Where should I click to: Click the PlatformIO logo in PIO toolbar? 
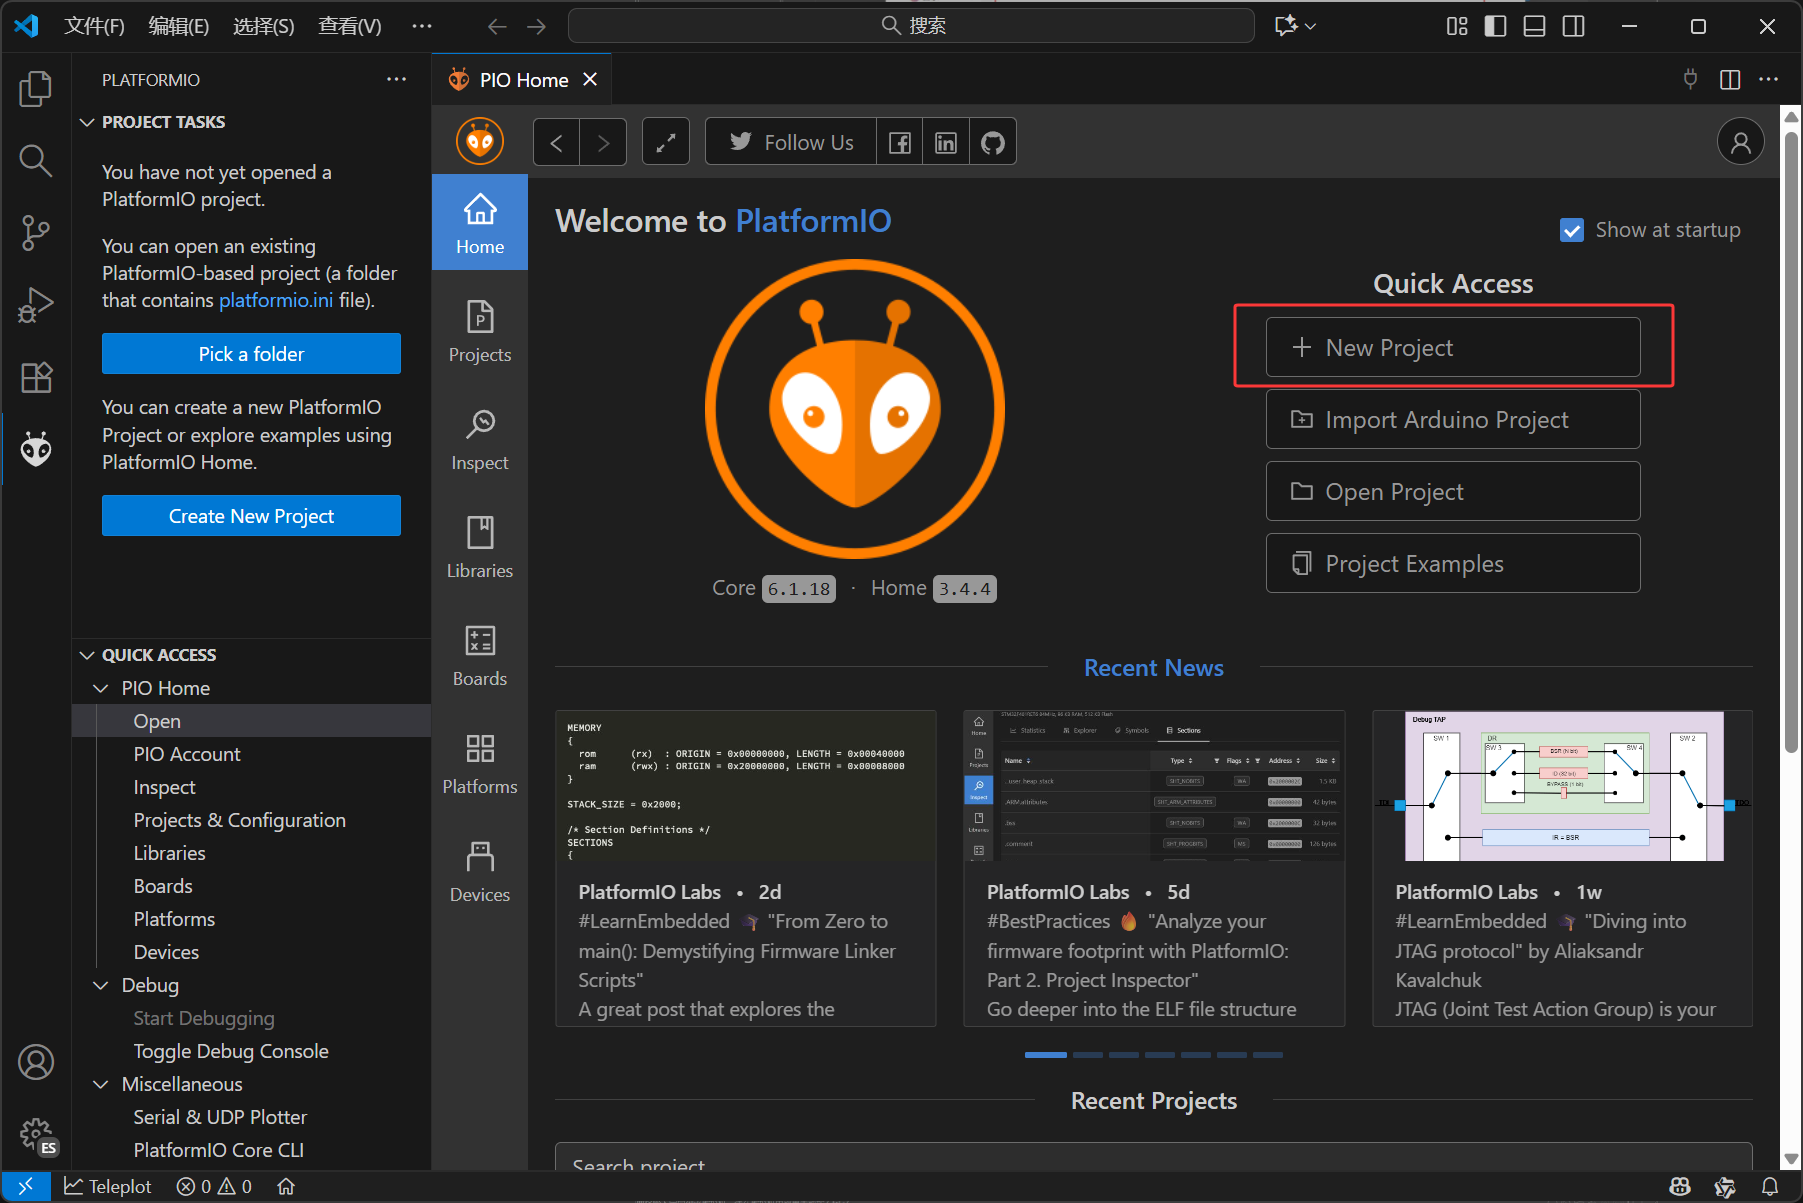point(480,142)
